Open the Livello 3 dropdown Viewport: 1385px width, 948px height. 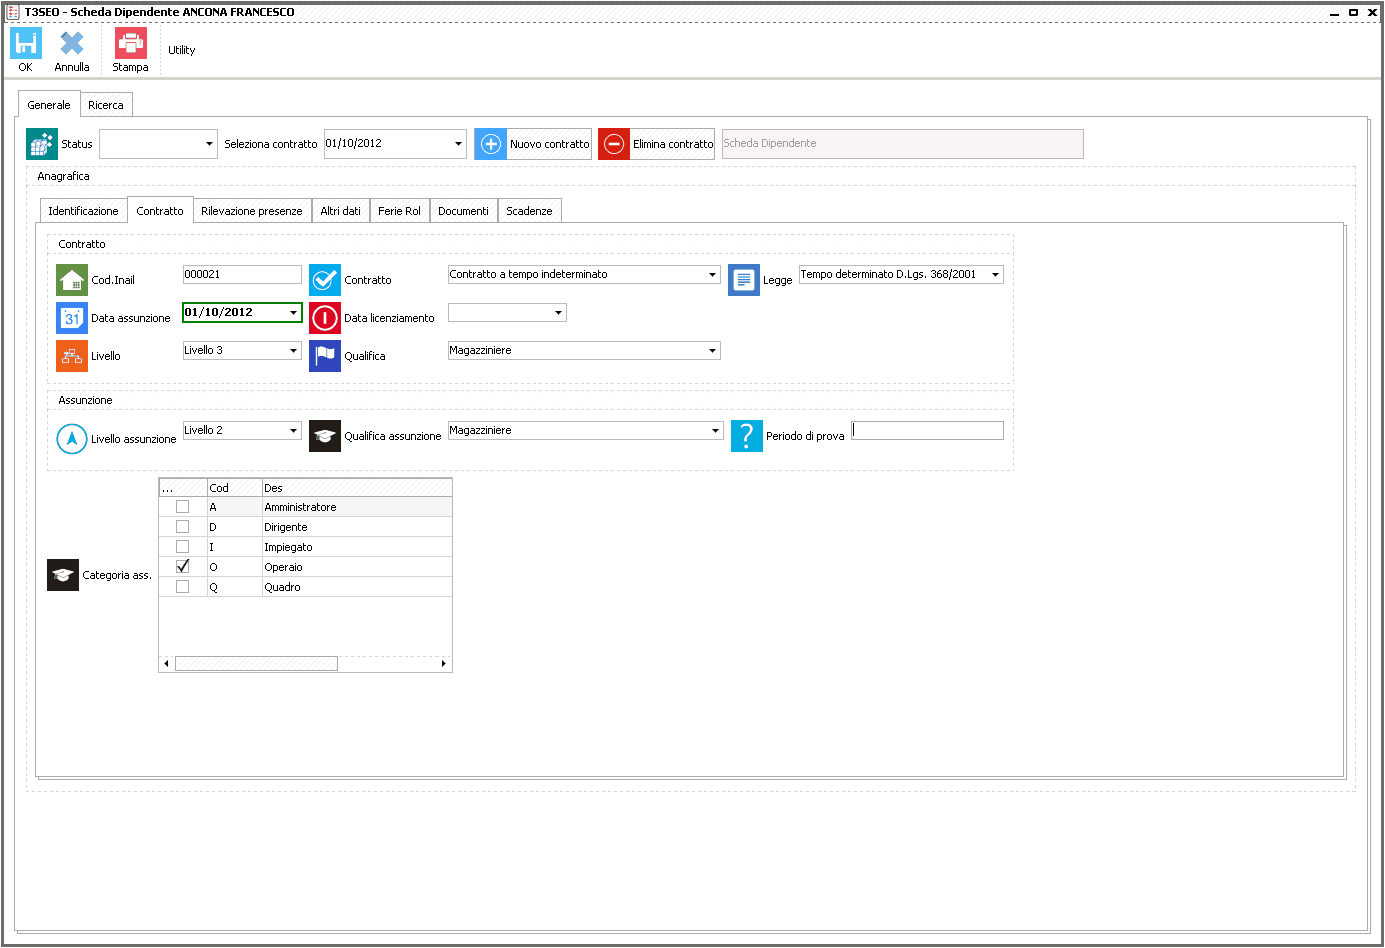(x=293, y=350)
